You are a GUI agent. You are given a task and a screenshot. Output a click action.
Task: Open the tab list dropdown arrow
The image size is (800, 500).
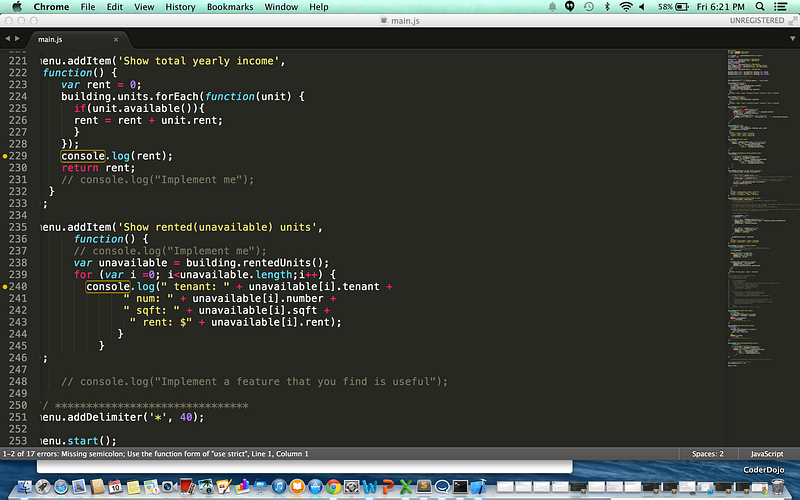point(792,38)
